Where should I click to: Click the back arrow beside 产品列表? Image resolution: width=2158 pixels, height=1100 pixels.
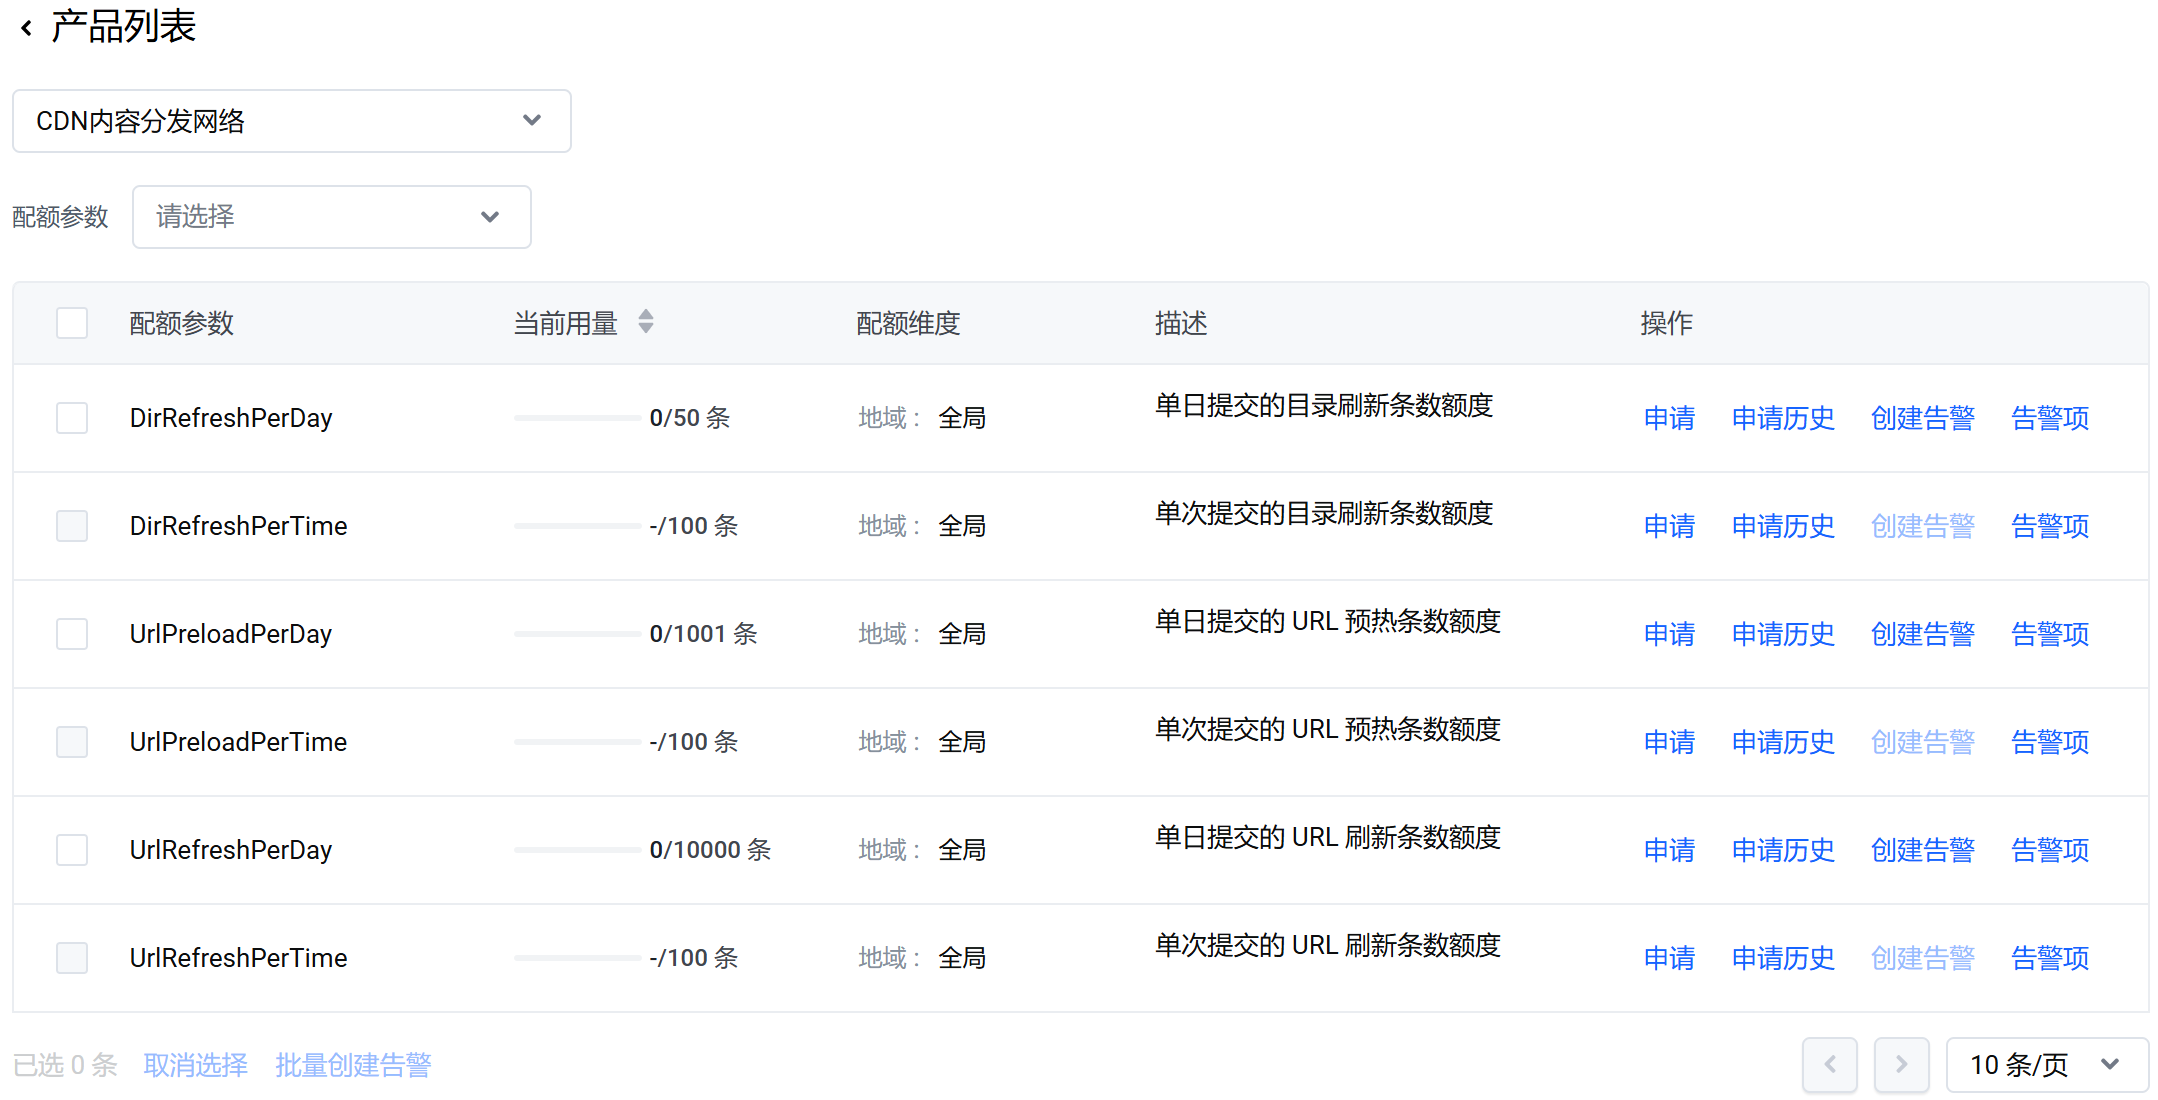point(27,28)
